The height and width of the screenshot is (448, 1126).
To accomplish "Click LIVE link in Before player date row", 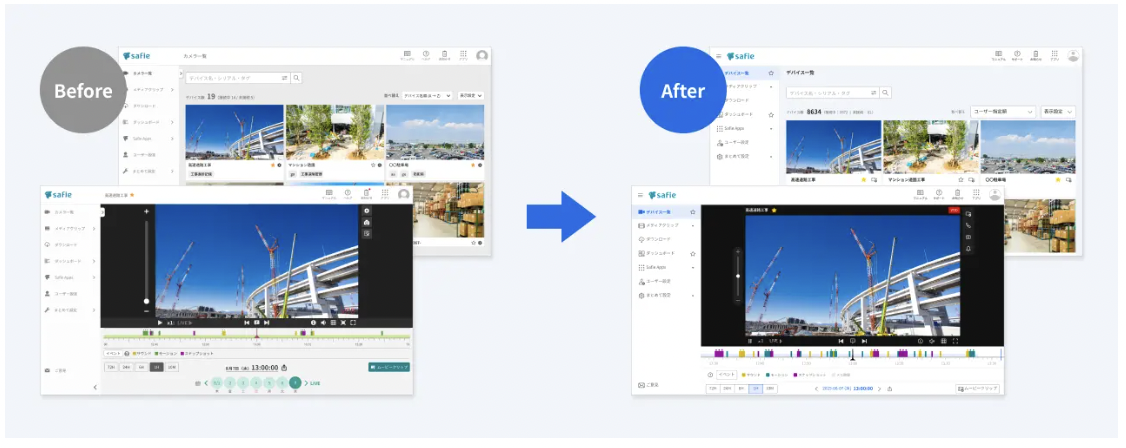I will tap(315, 383).
